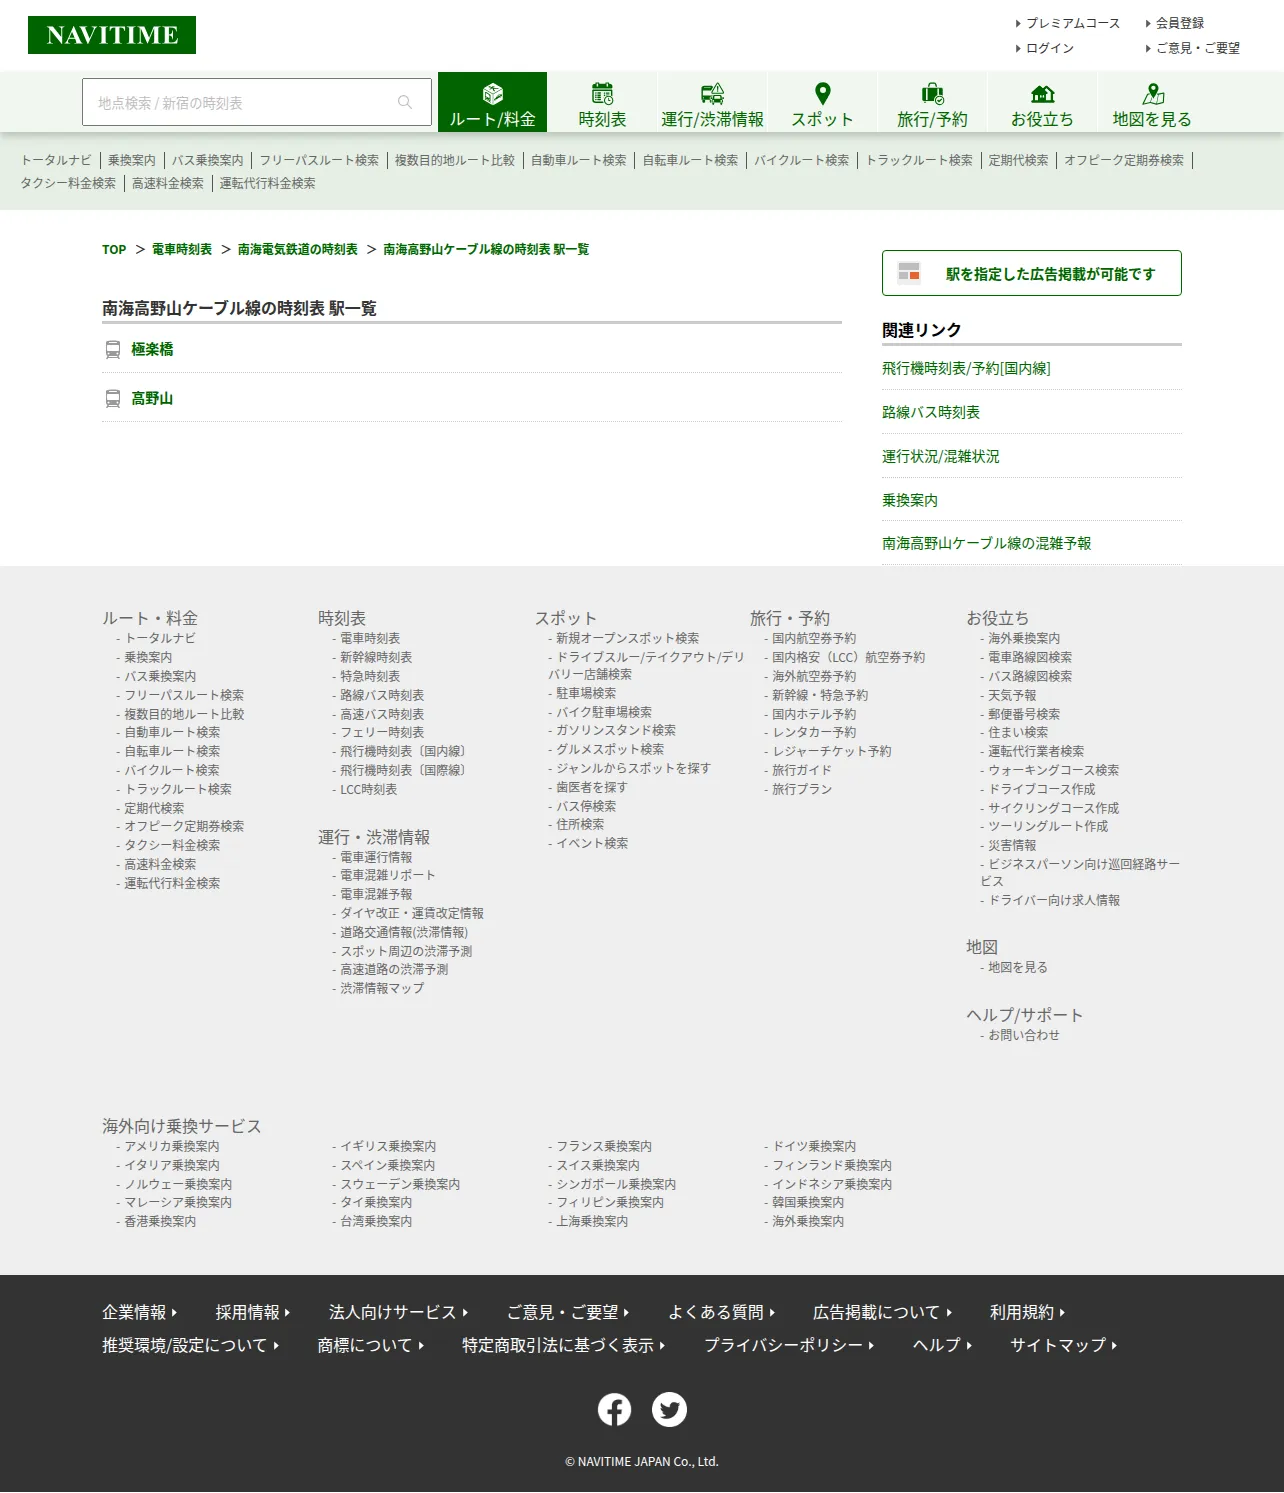Open ドイツ乗換案内 footer link
This screenshot has width=1284, height=1493.
[814, 1147]
